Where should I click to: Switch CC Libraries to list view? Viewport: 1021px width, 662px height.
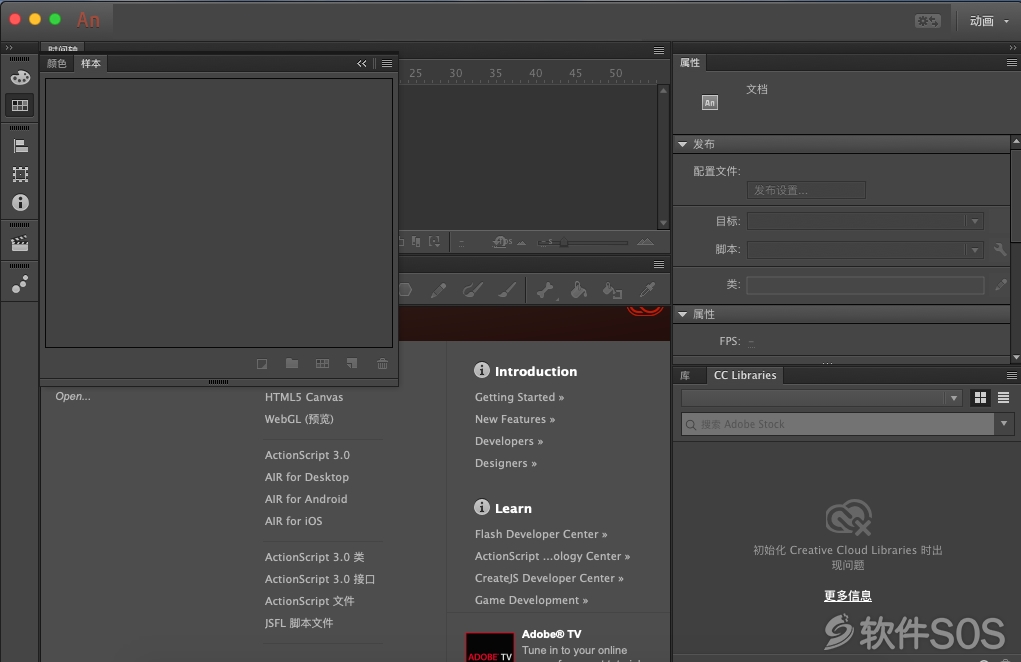click(x=1003, y=398)
